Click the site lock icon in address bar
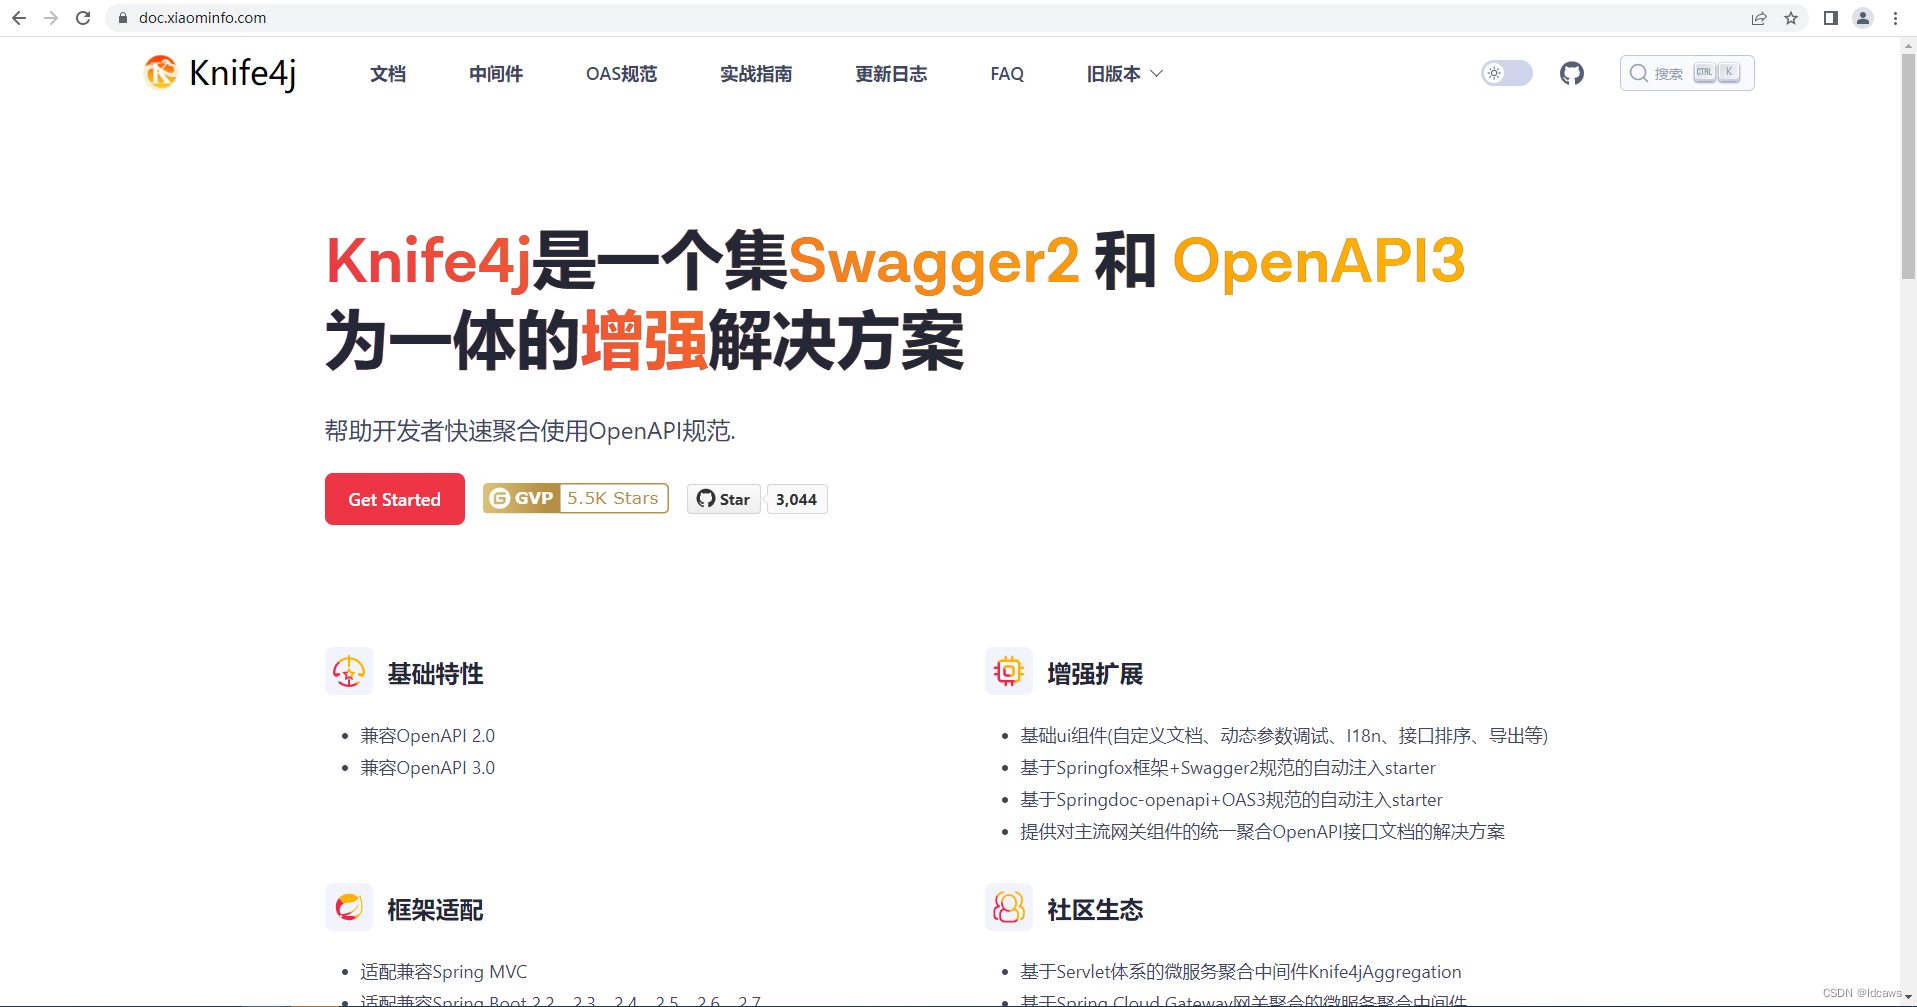Image resolution: width=1917 pixels, height=1007 pixels. pyautogui.click(x=123, y=18)
